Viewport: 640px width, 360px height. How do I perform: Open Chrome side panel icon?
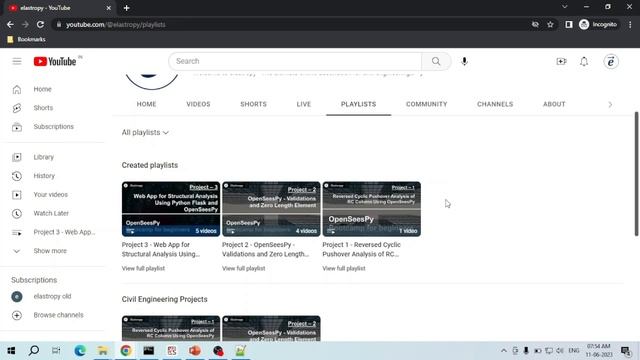pos(569,24)
